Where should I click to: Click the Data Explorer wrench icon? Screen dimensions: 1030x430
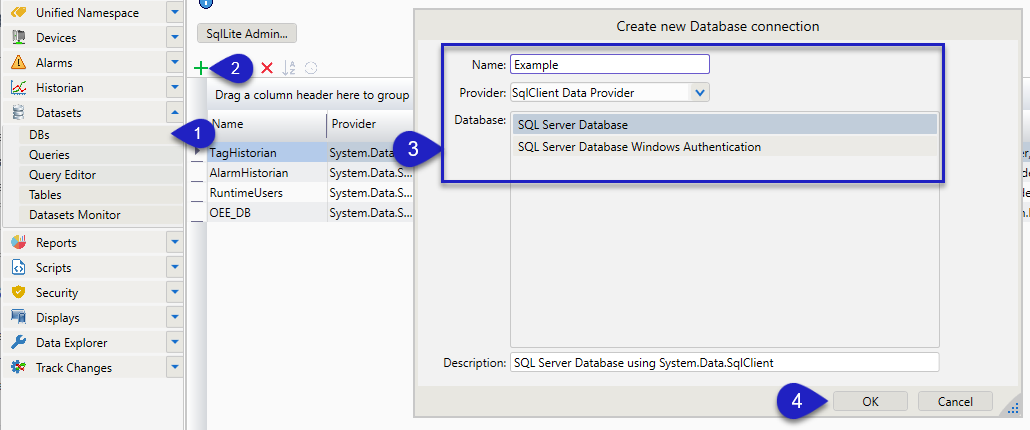pos(18,342)
